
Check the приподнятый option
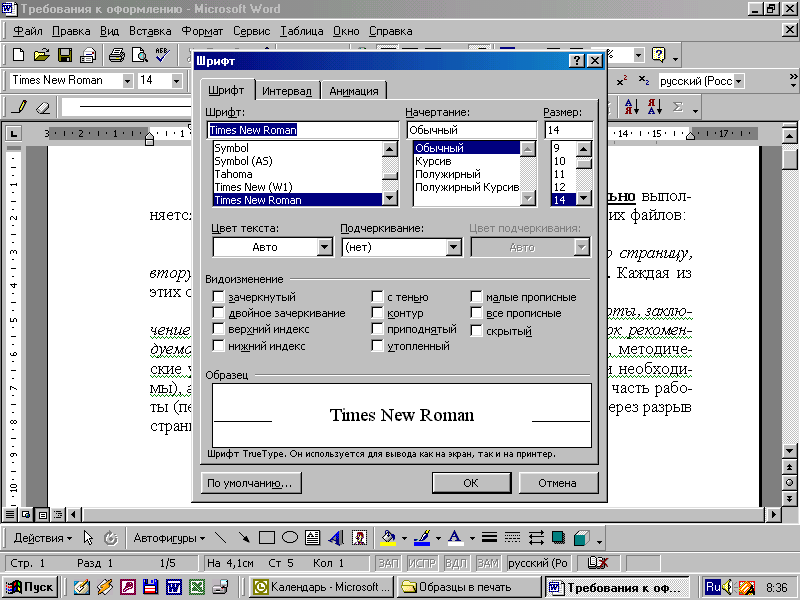[x=377, y=329]
